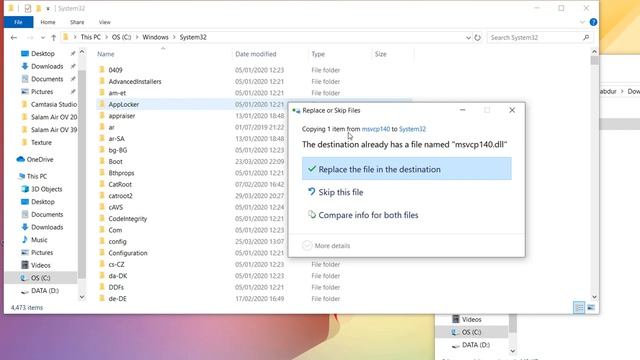The height and width of the screenshot is (360, 640).
Task: Click the search magnifier icon
Action: (586, 38)
